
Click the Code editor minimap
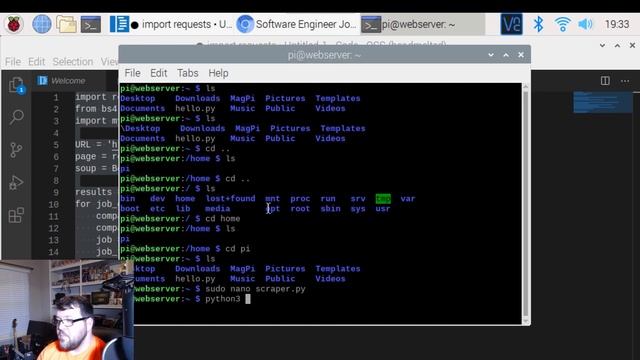[602, 102]
